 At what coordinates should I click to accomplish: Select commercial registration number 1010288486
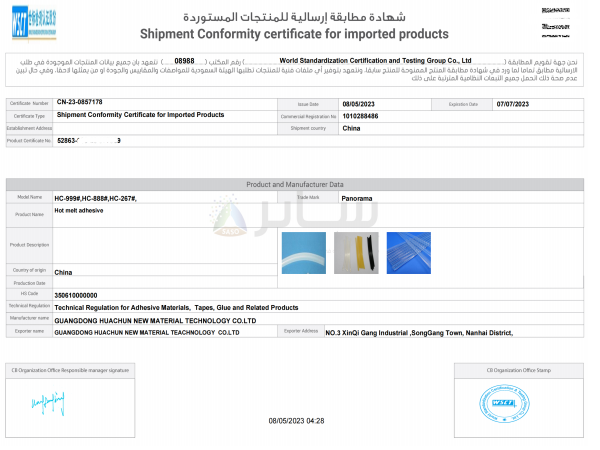click(x=362, y=116)
